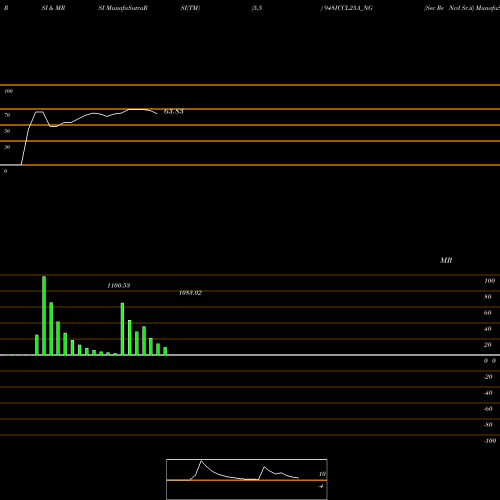Click the -20 label on MR axis
Image resolution: width=500 pixels, height=500 pixels.
coord(488,377)
